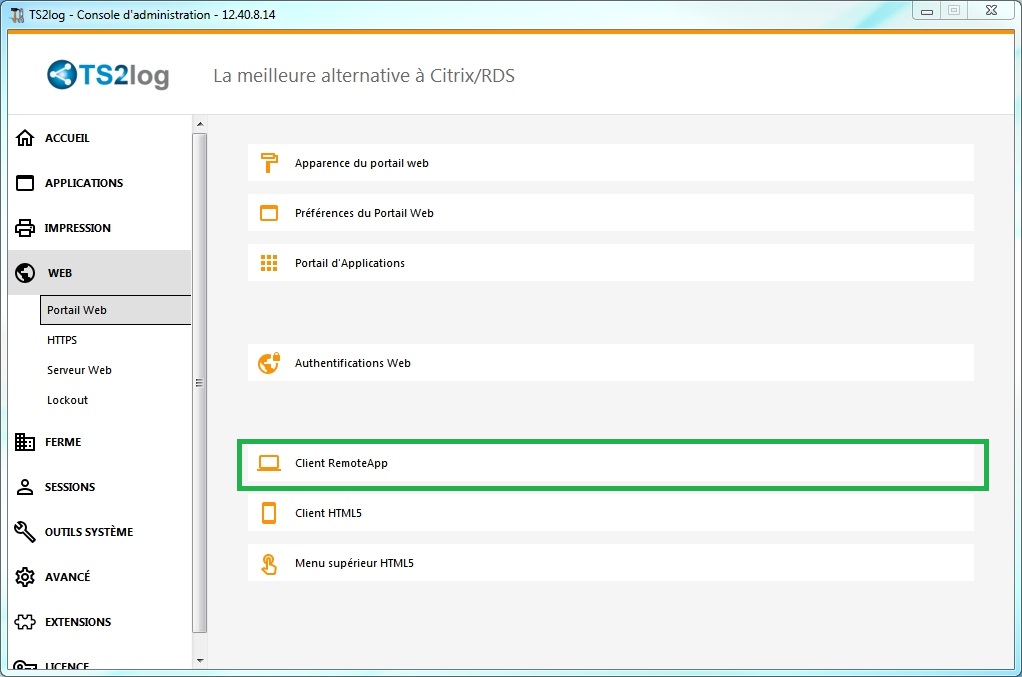Click the Préférences du Portail Web icon
This screenshot has height=677, width=1022.
(x=269, y=213)
